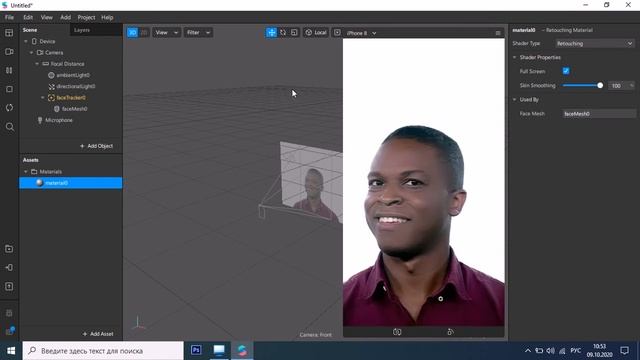Click the notification icon with blue badge
640x360 pixels.
pyautogui.click(x=9, y=331)
